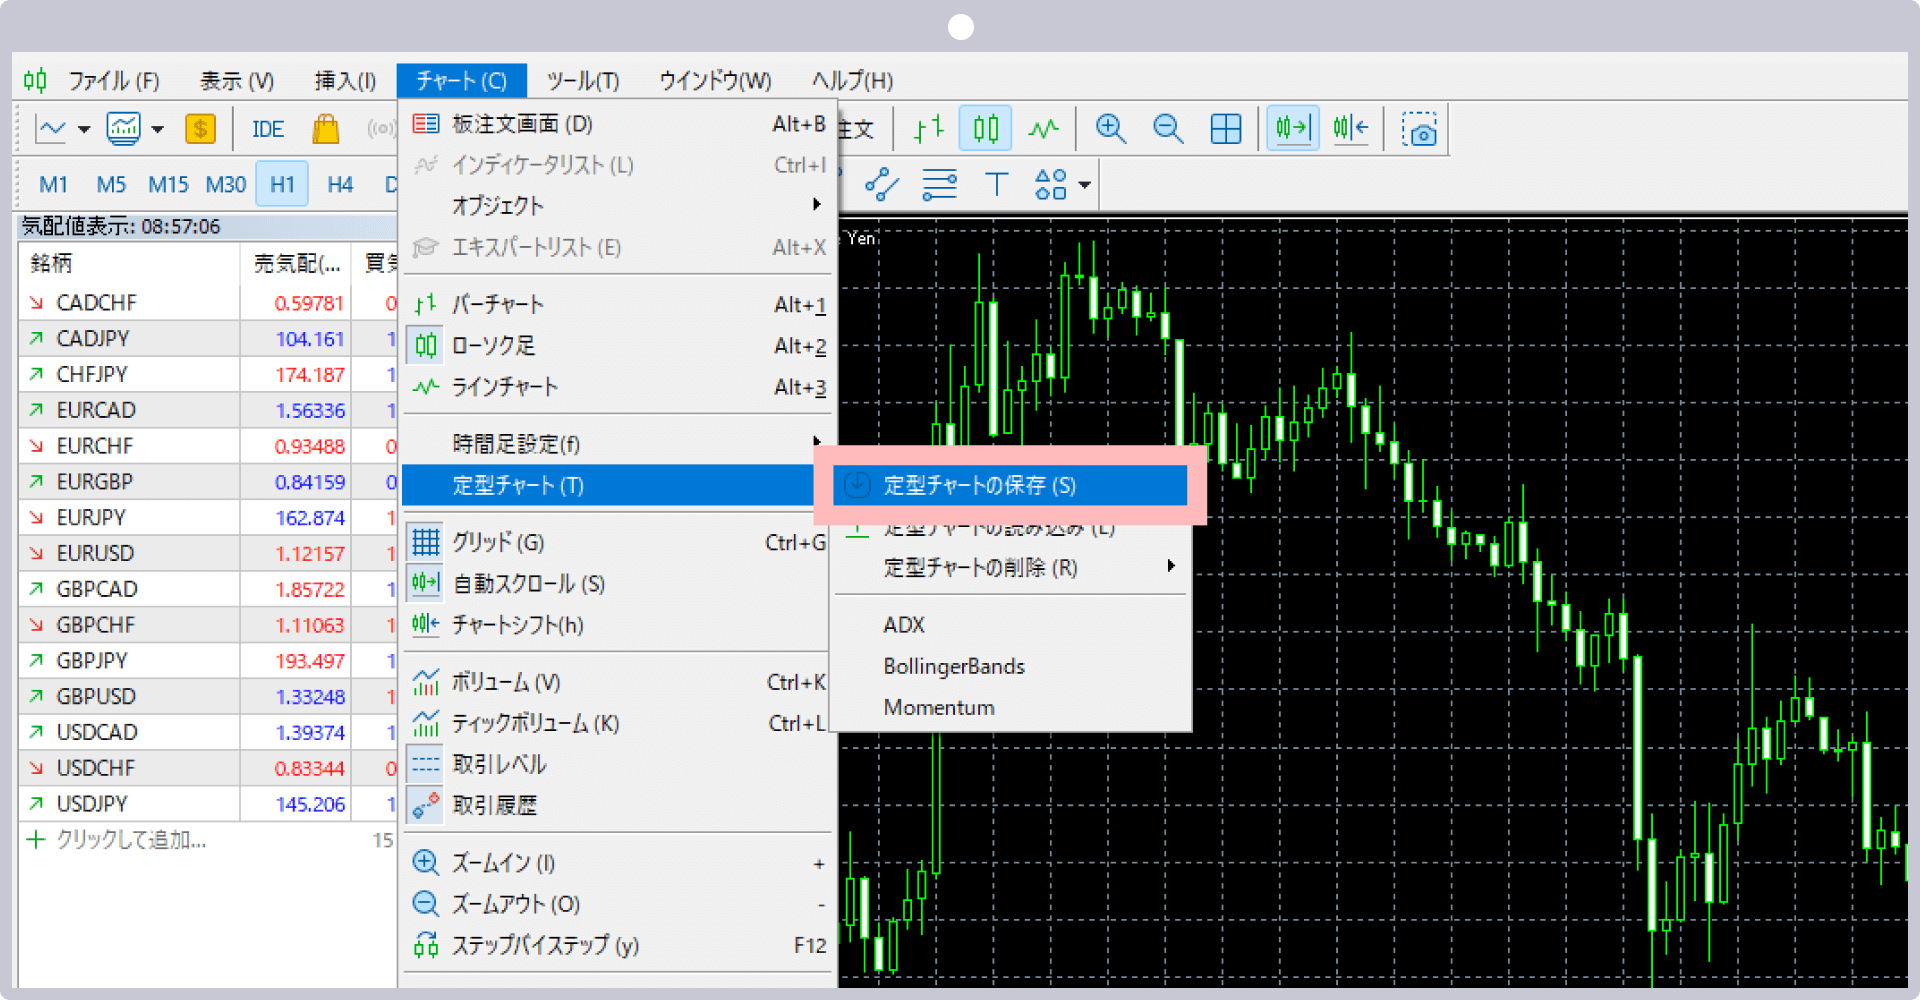
Task: Click the gold dollar sign icon
Action: [x=200, y=129]
